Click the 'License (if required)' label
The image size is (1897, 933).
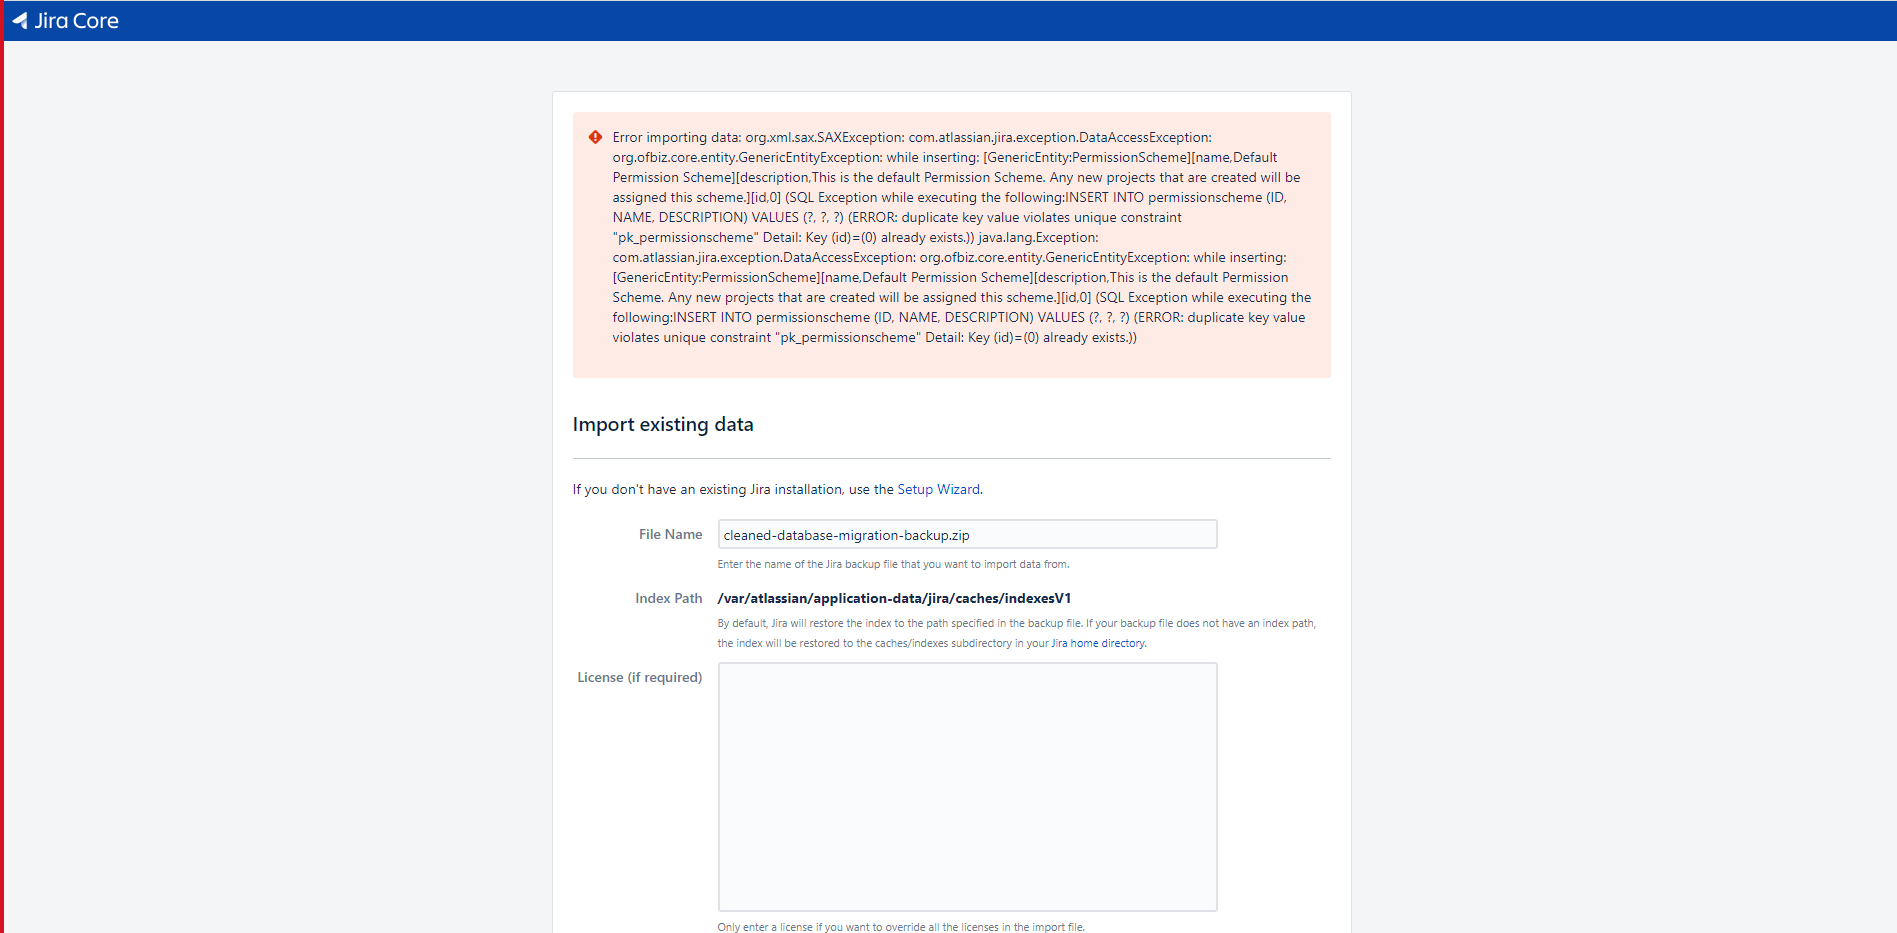pos(639,677)
